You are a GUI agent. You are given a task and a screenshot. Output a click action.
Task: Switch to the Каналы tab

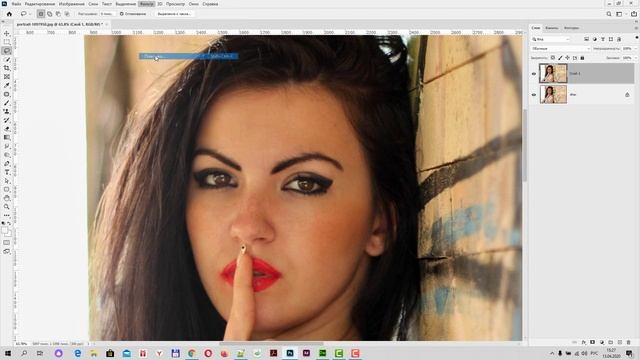[551, 28]
